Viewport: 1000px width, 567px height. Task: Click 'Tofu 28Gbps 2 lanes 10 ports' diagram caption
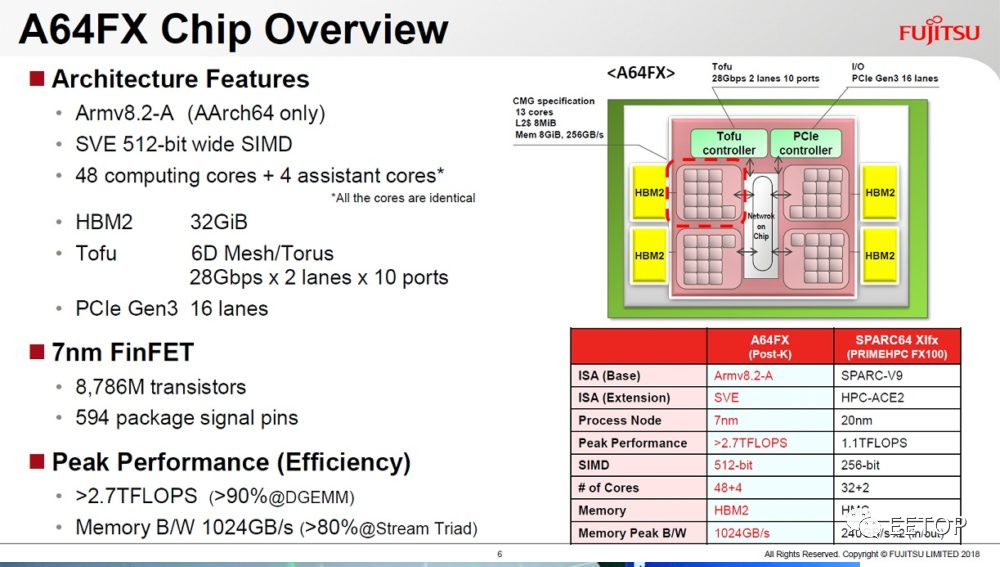765,73
